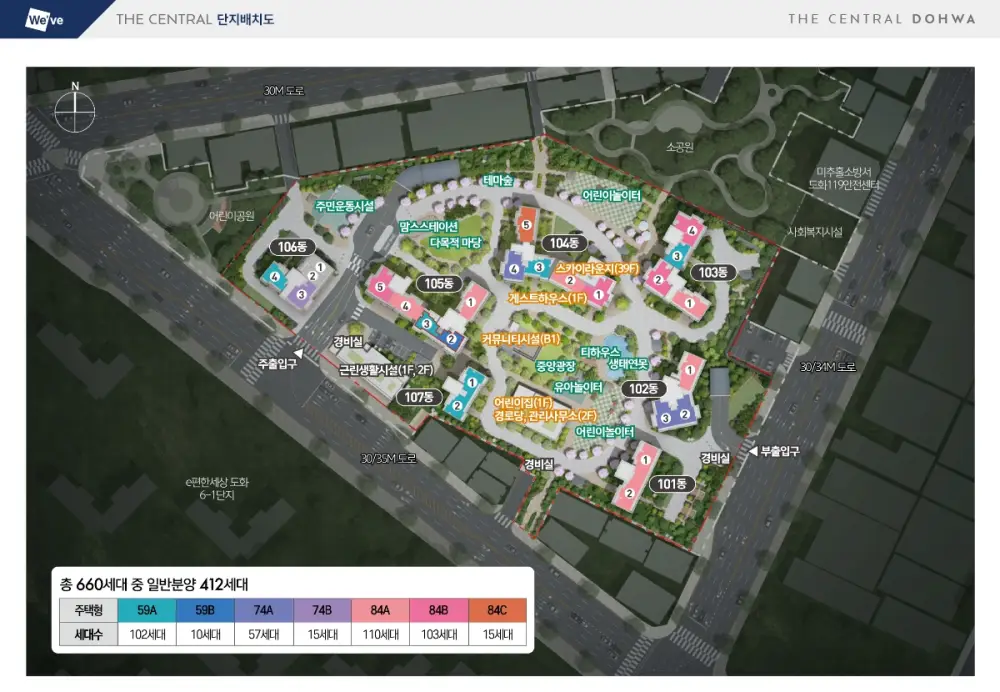Click the north compass icon
The height and width of the screenshot is (692, 1000).
[73, 103]
